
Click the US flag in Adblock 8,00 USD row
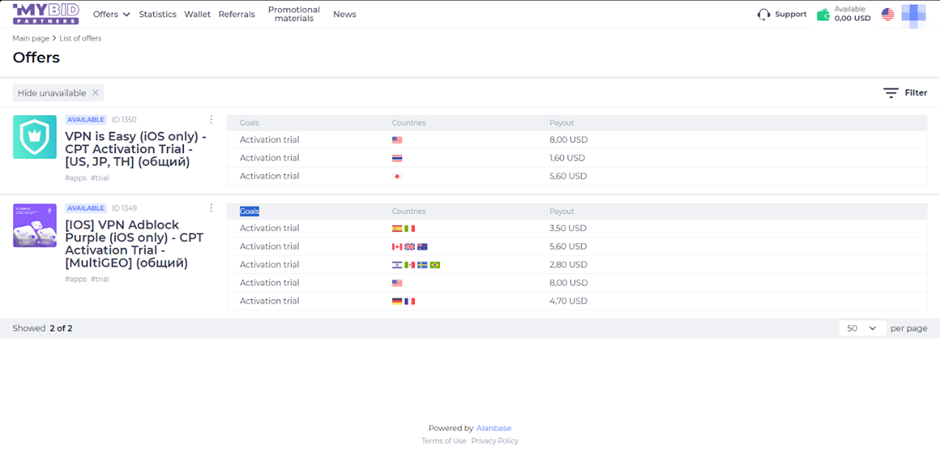(x=397, y=283)
